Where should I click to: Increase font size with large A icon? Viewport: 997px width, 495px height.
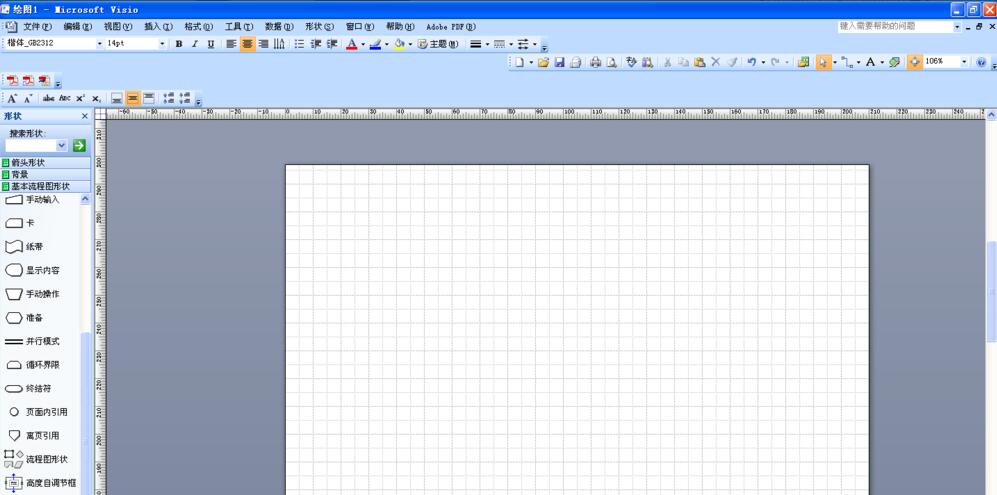(12, 99)
